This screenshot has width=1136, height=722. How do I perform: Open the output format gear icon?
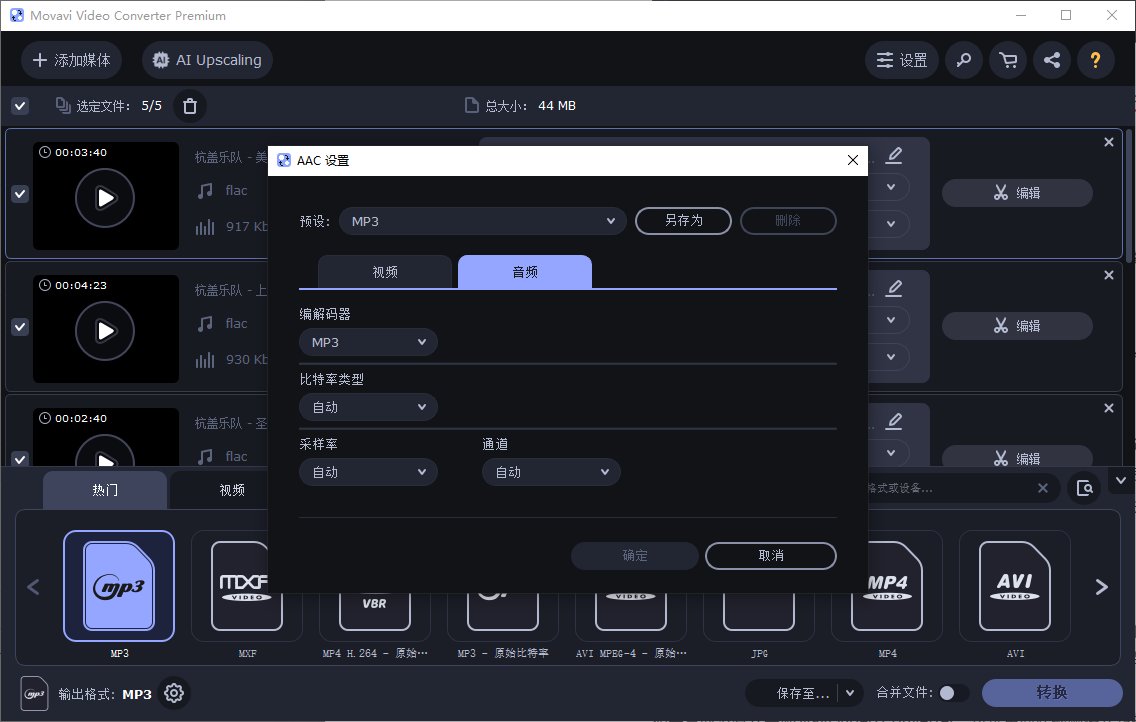point(173,693)
